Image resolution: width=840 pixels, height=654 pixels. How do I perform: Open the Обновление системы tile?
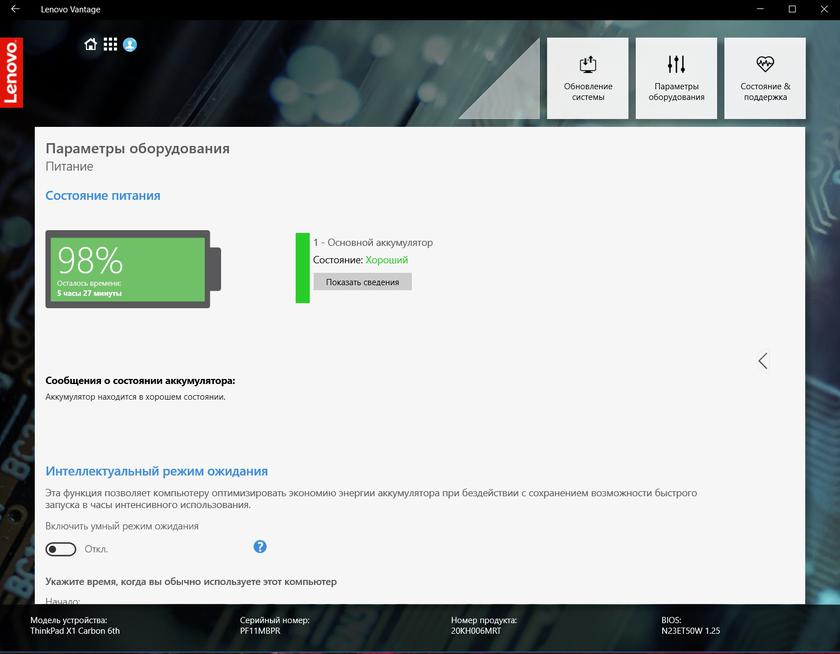point(588,78)
